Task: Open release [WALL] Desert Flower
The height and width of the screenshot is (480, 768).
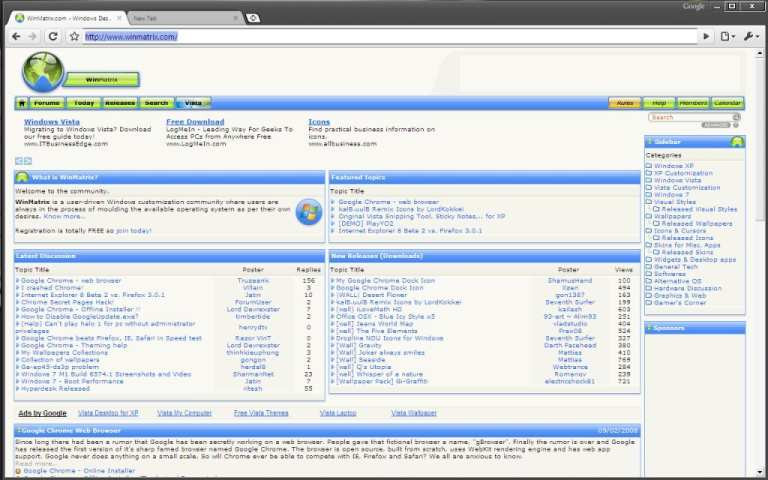Action: click(371, 295)
